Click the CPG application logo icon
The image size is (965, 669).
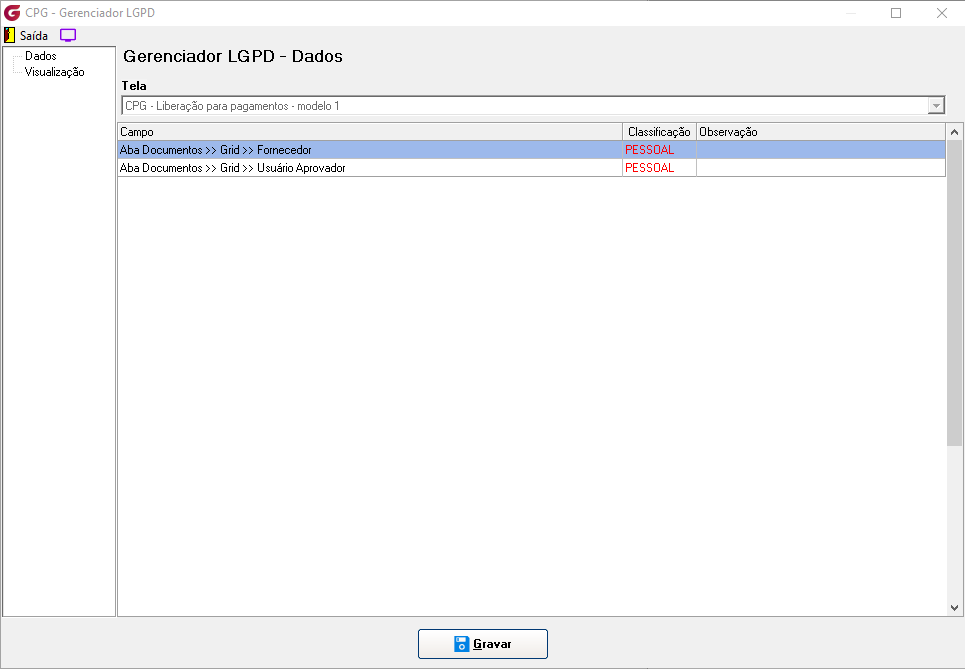click(12, 12)
